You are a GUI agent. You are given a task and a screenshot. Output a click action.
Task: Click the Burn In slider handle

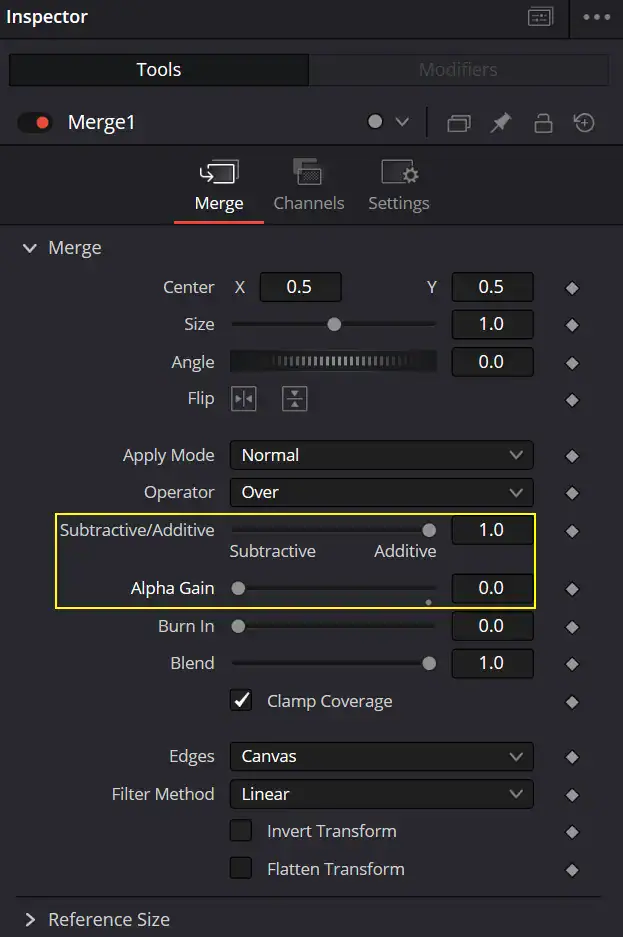pos(238,626)
